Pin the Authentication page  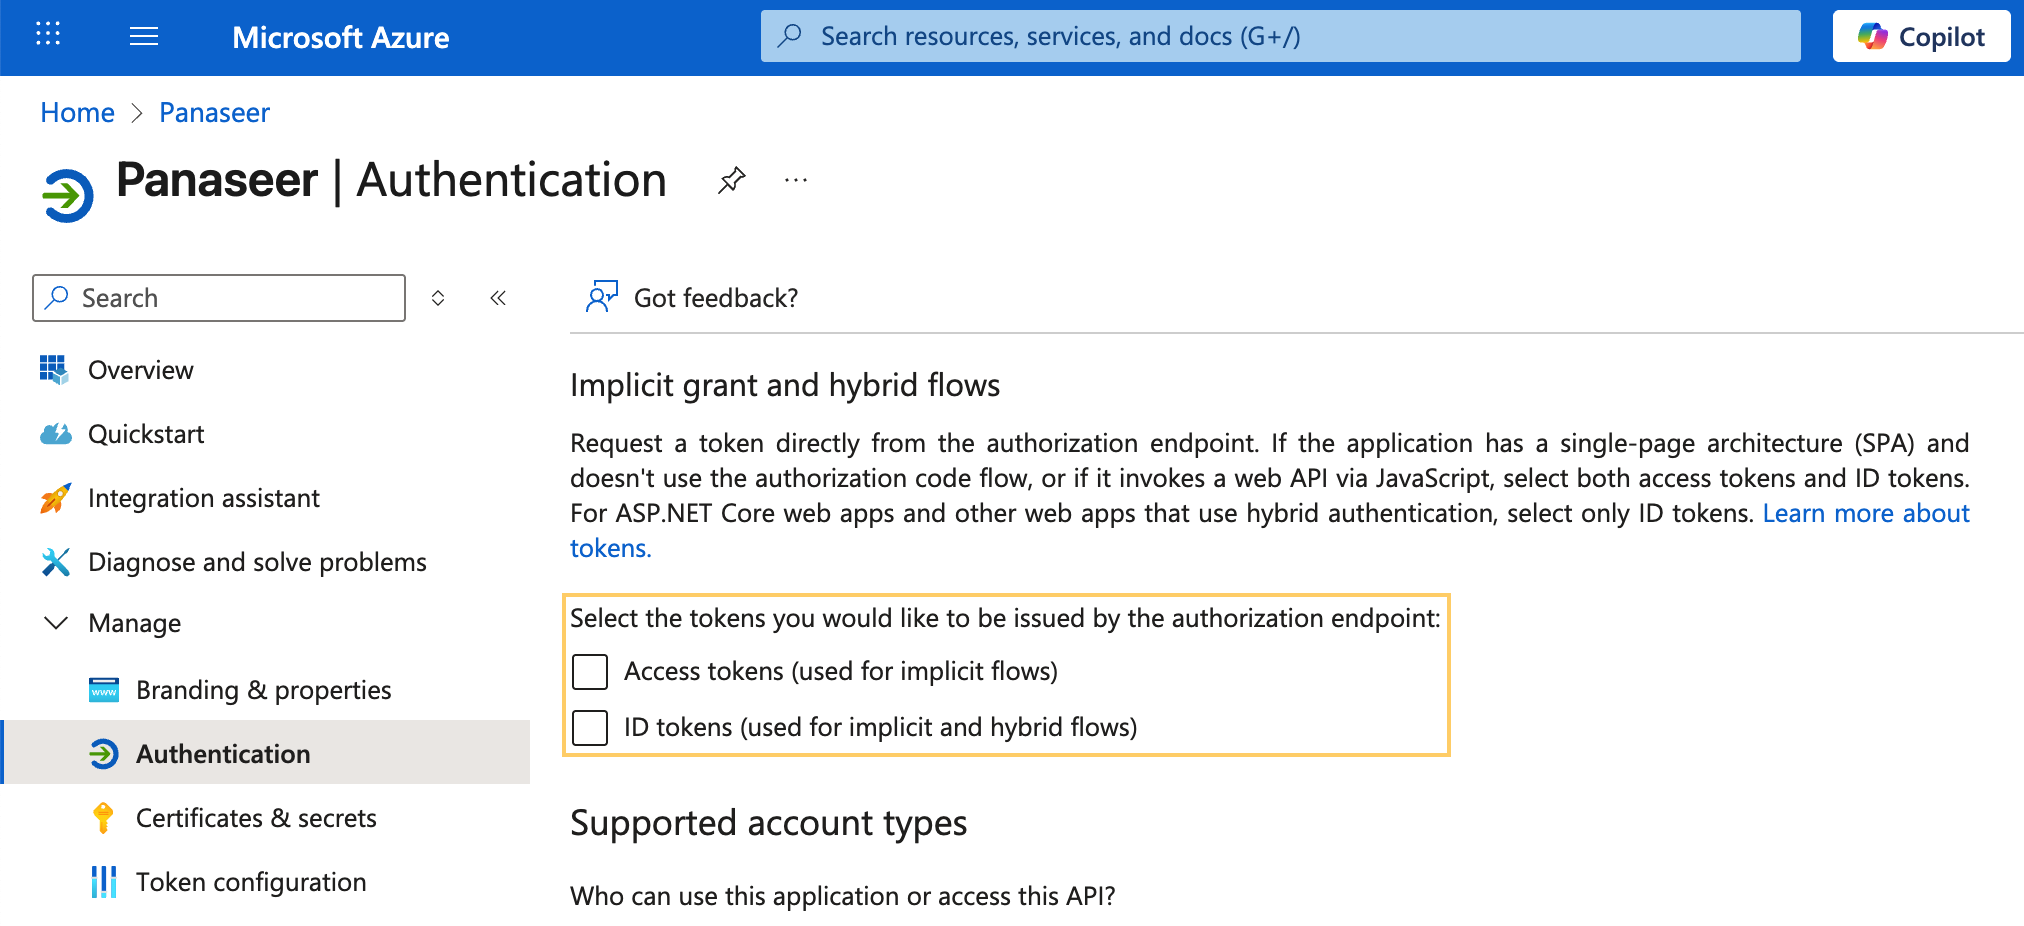click(731, 181)
